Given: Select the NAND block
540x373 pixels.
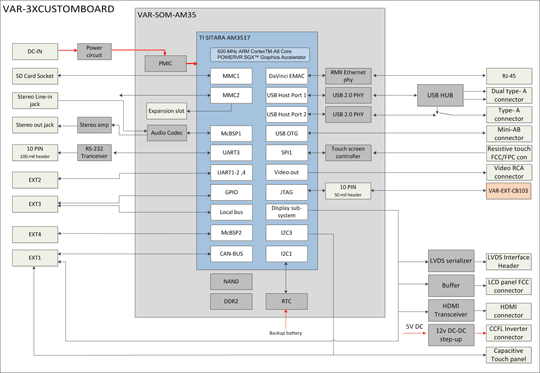Looking at the screenshot, I should 231,282.
